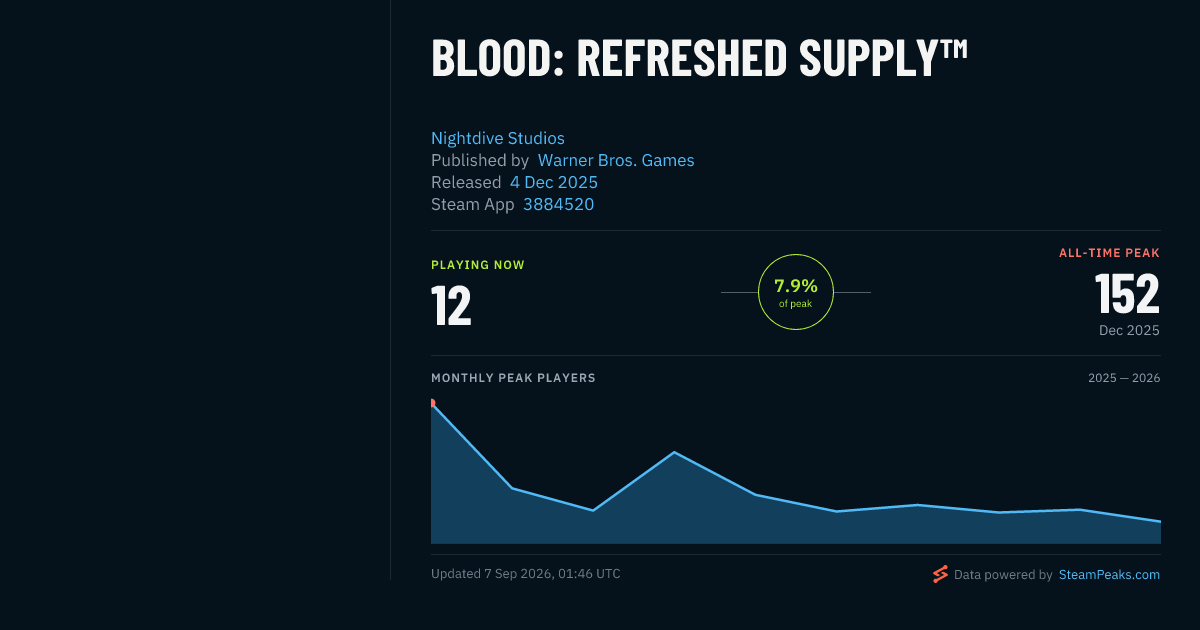1200x630 pixels.
Task: Click the 2025 — 2026 range label
Action: 1124,378
